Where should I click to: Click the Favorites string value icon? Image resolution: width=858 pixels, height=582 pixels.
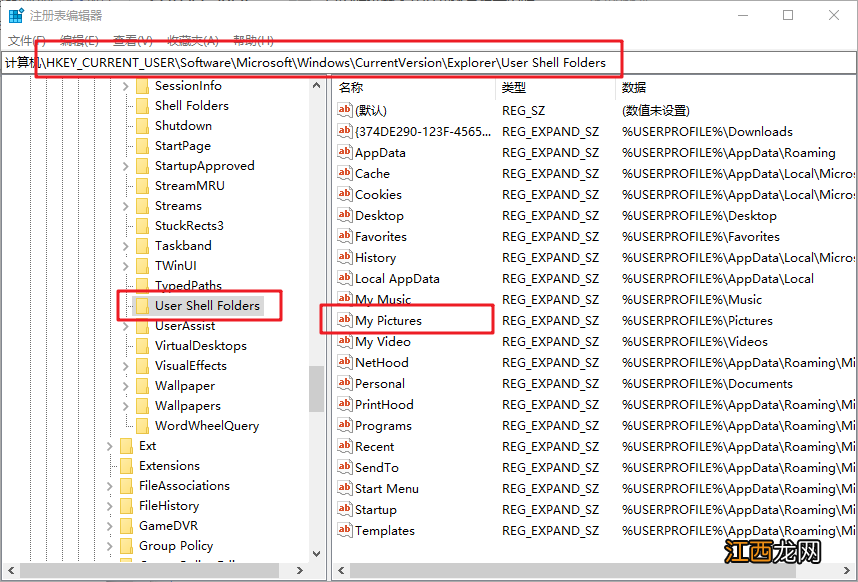344,236
